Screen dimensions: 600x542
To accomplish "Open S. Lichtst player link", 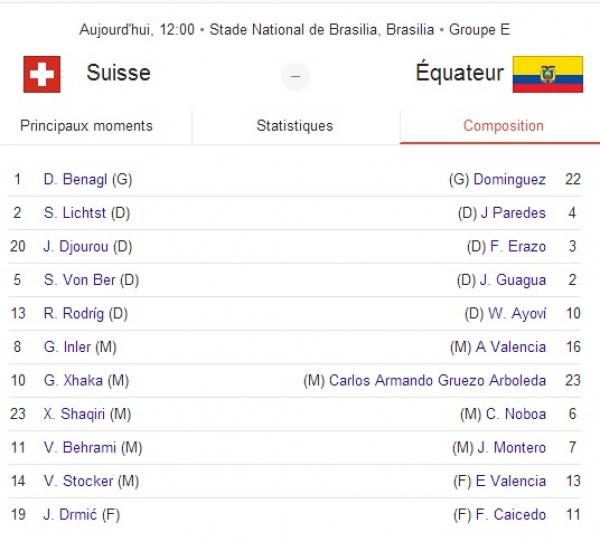I will tap(75, 213).
